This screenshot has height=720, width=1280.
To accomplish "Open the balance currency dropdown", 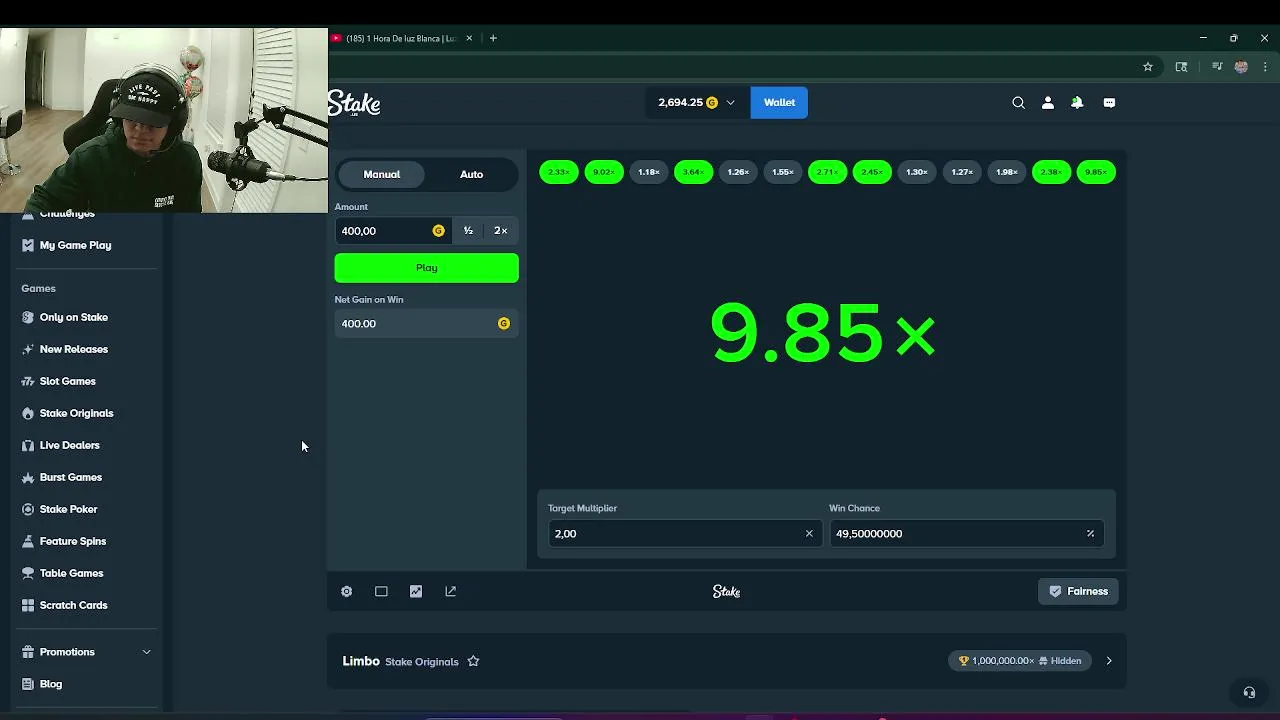I will pyautogui.click(x=730, y=102).
